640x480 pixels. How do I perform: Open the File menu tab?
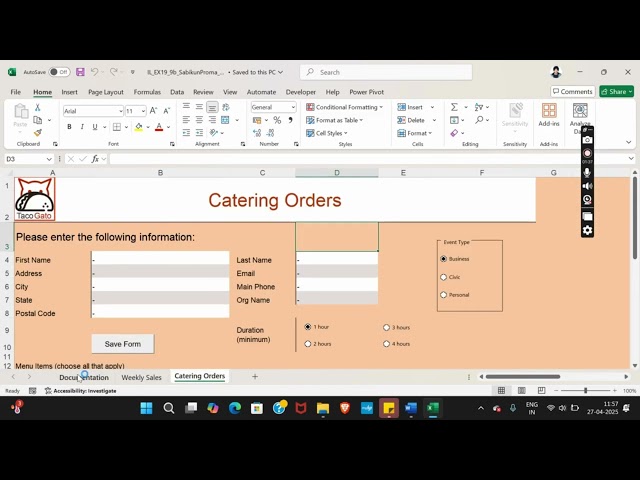[x=16, y=92]
